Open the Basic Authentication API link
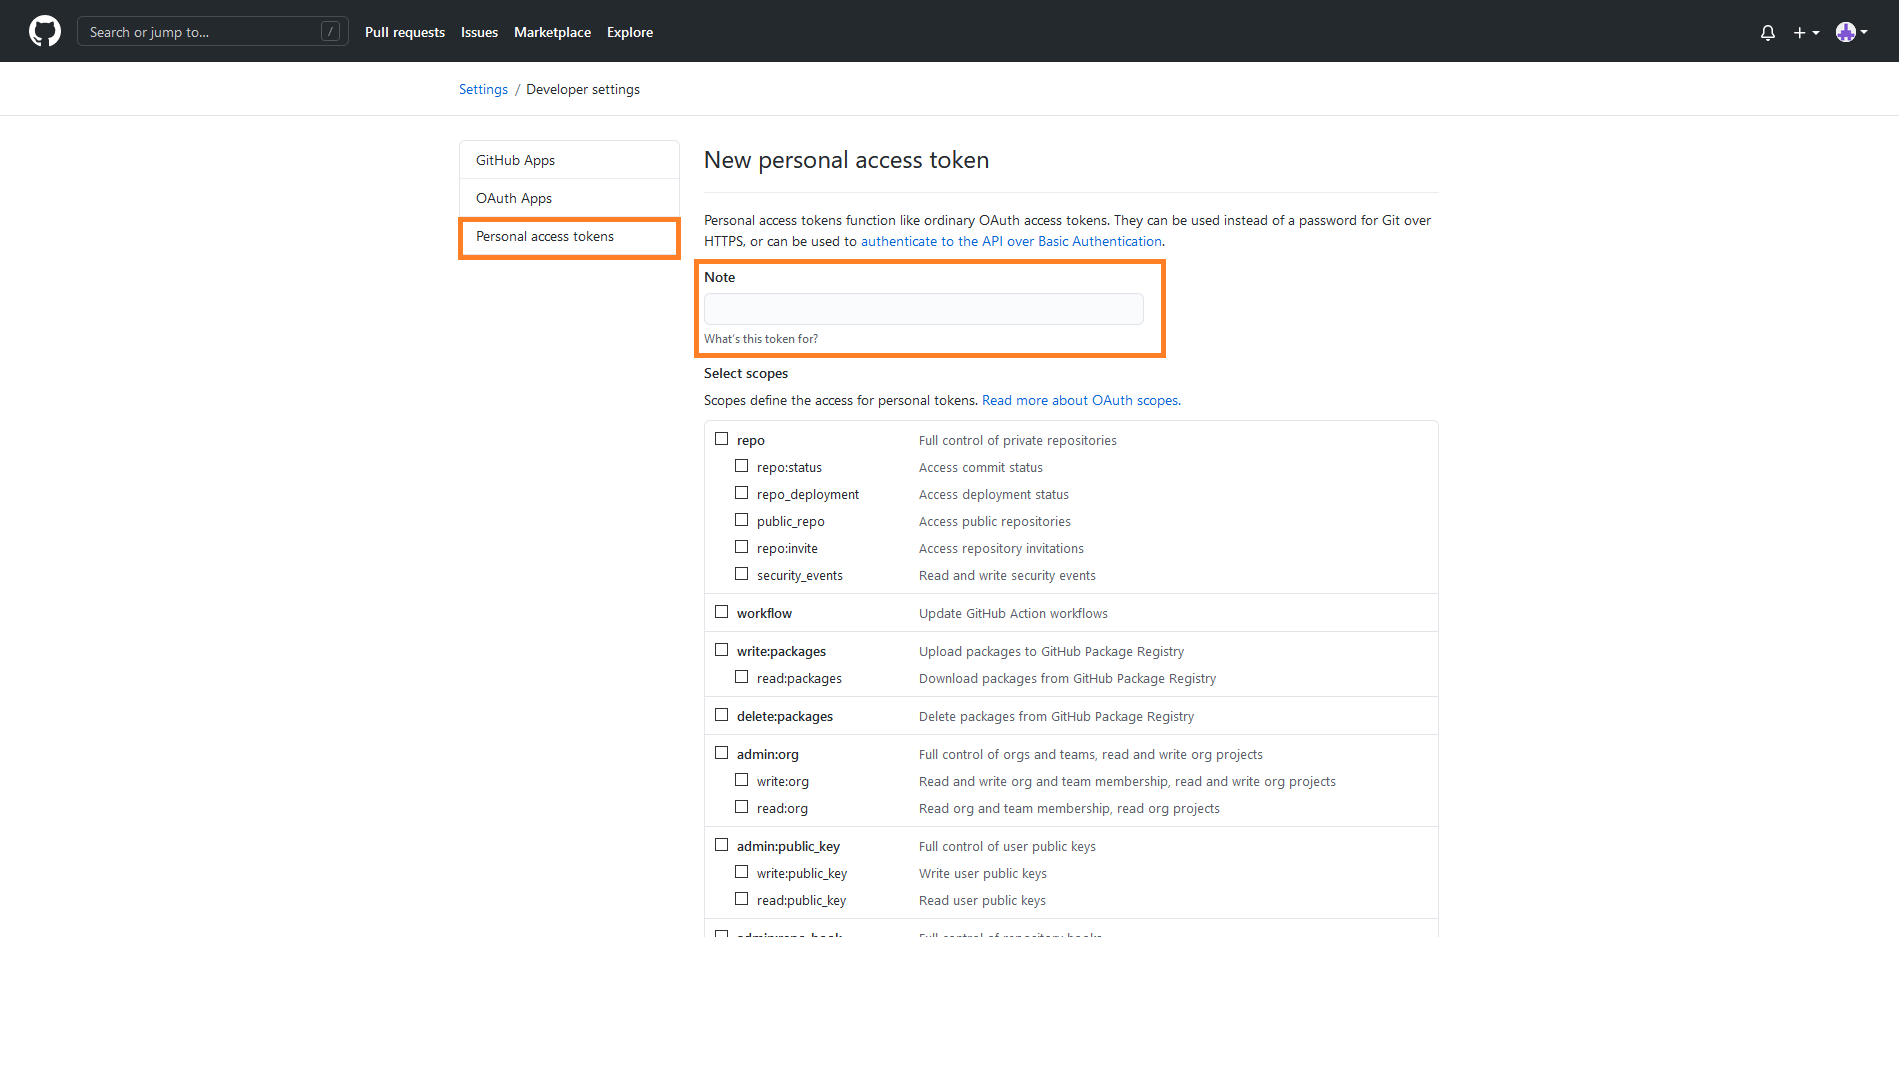 (x=1010, y=241)
